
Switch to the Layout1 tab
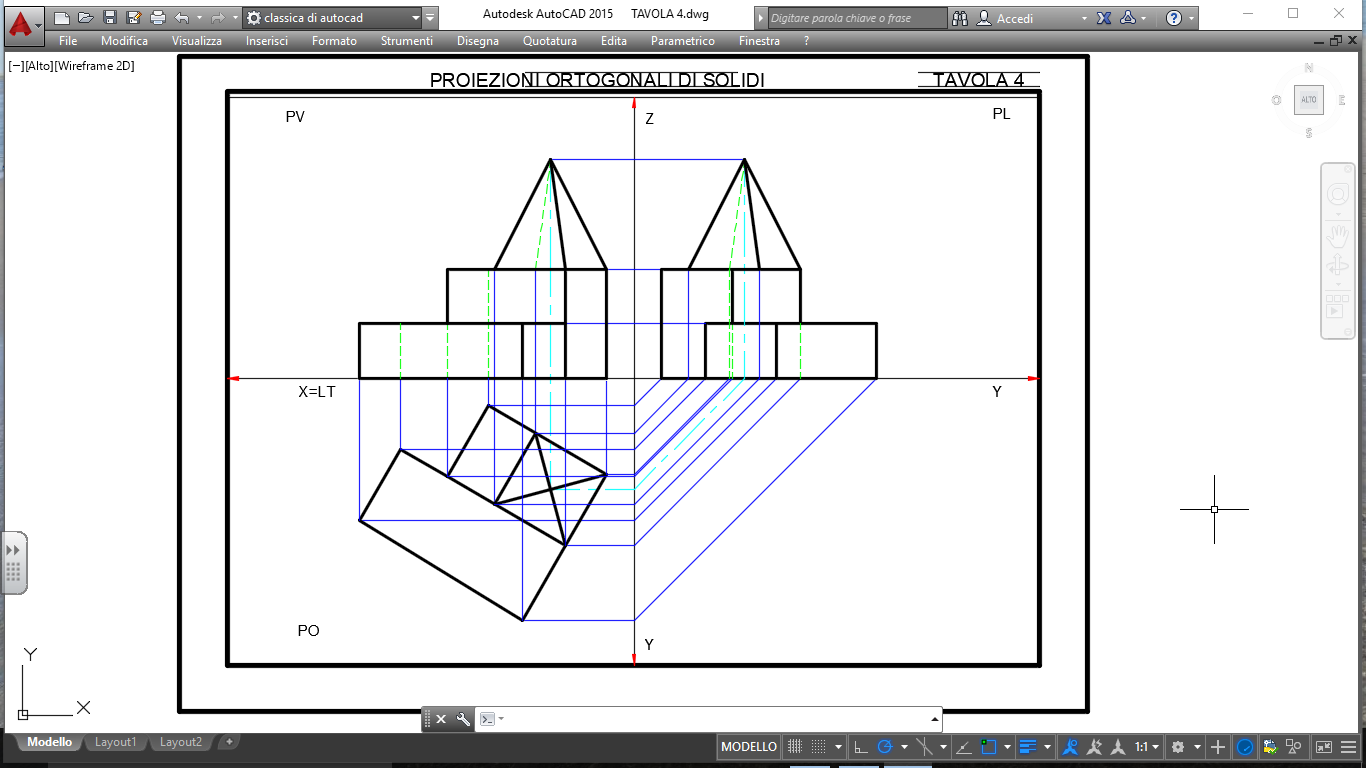115,742
